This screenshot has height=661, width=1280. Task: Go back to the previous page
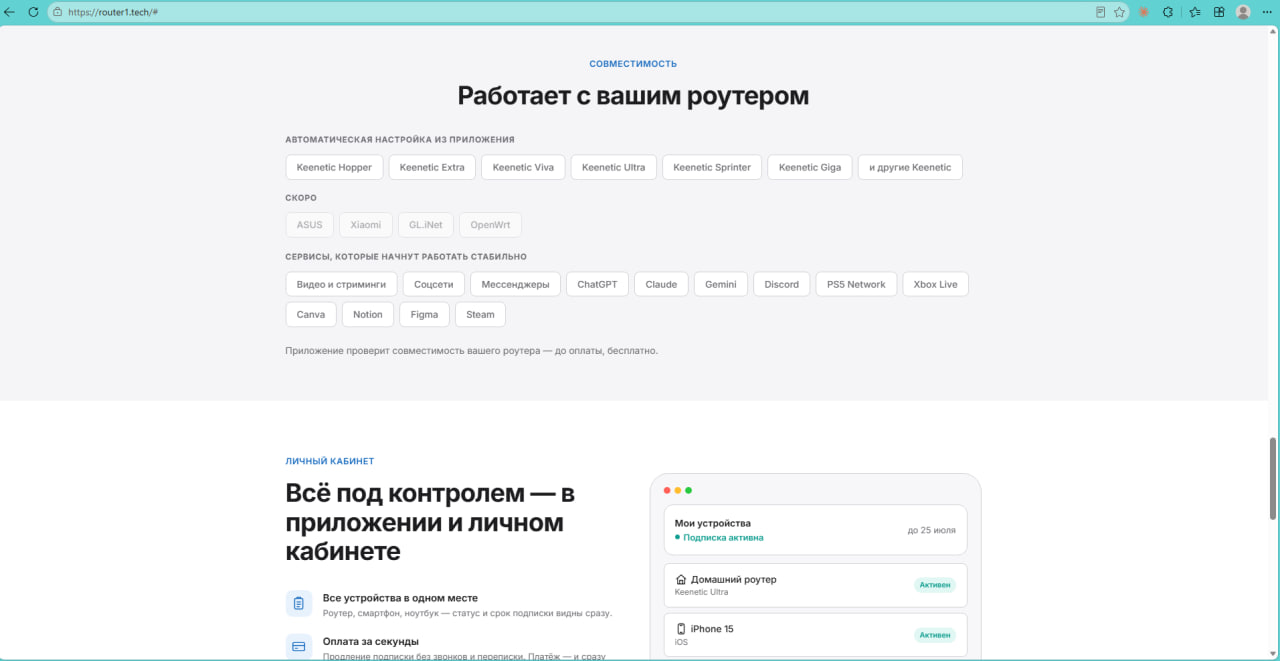[10, 12]
